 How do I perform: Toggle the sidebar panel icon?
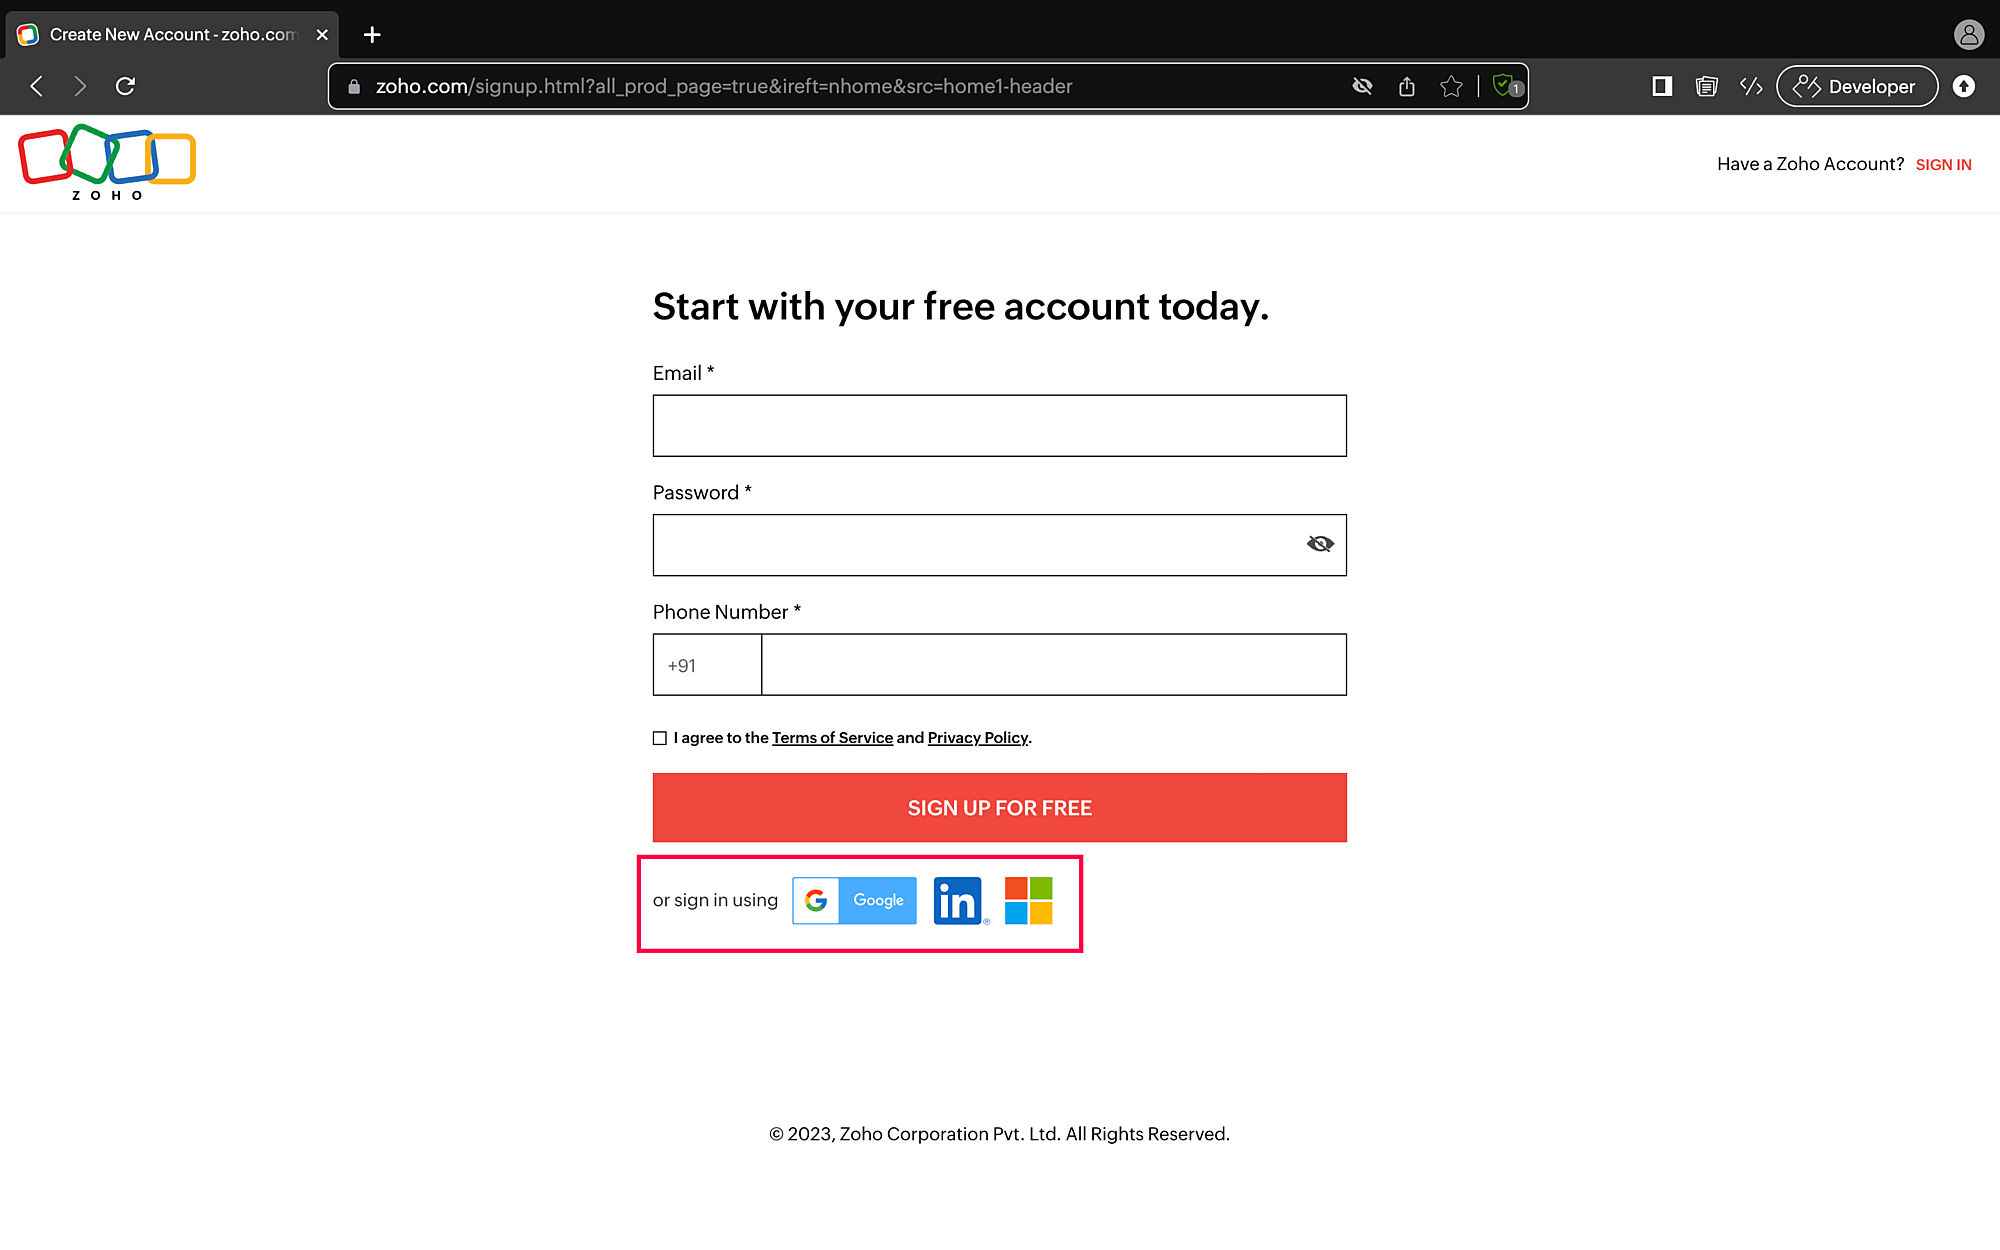coord(1662,86)
